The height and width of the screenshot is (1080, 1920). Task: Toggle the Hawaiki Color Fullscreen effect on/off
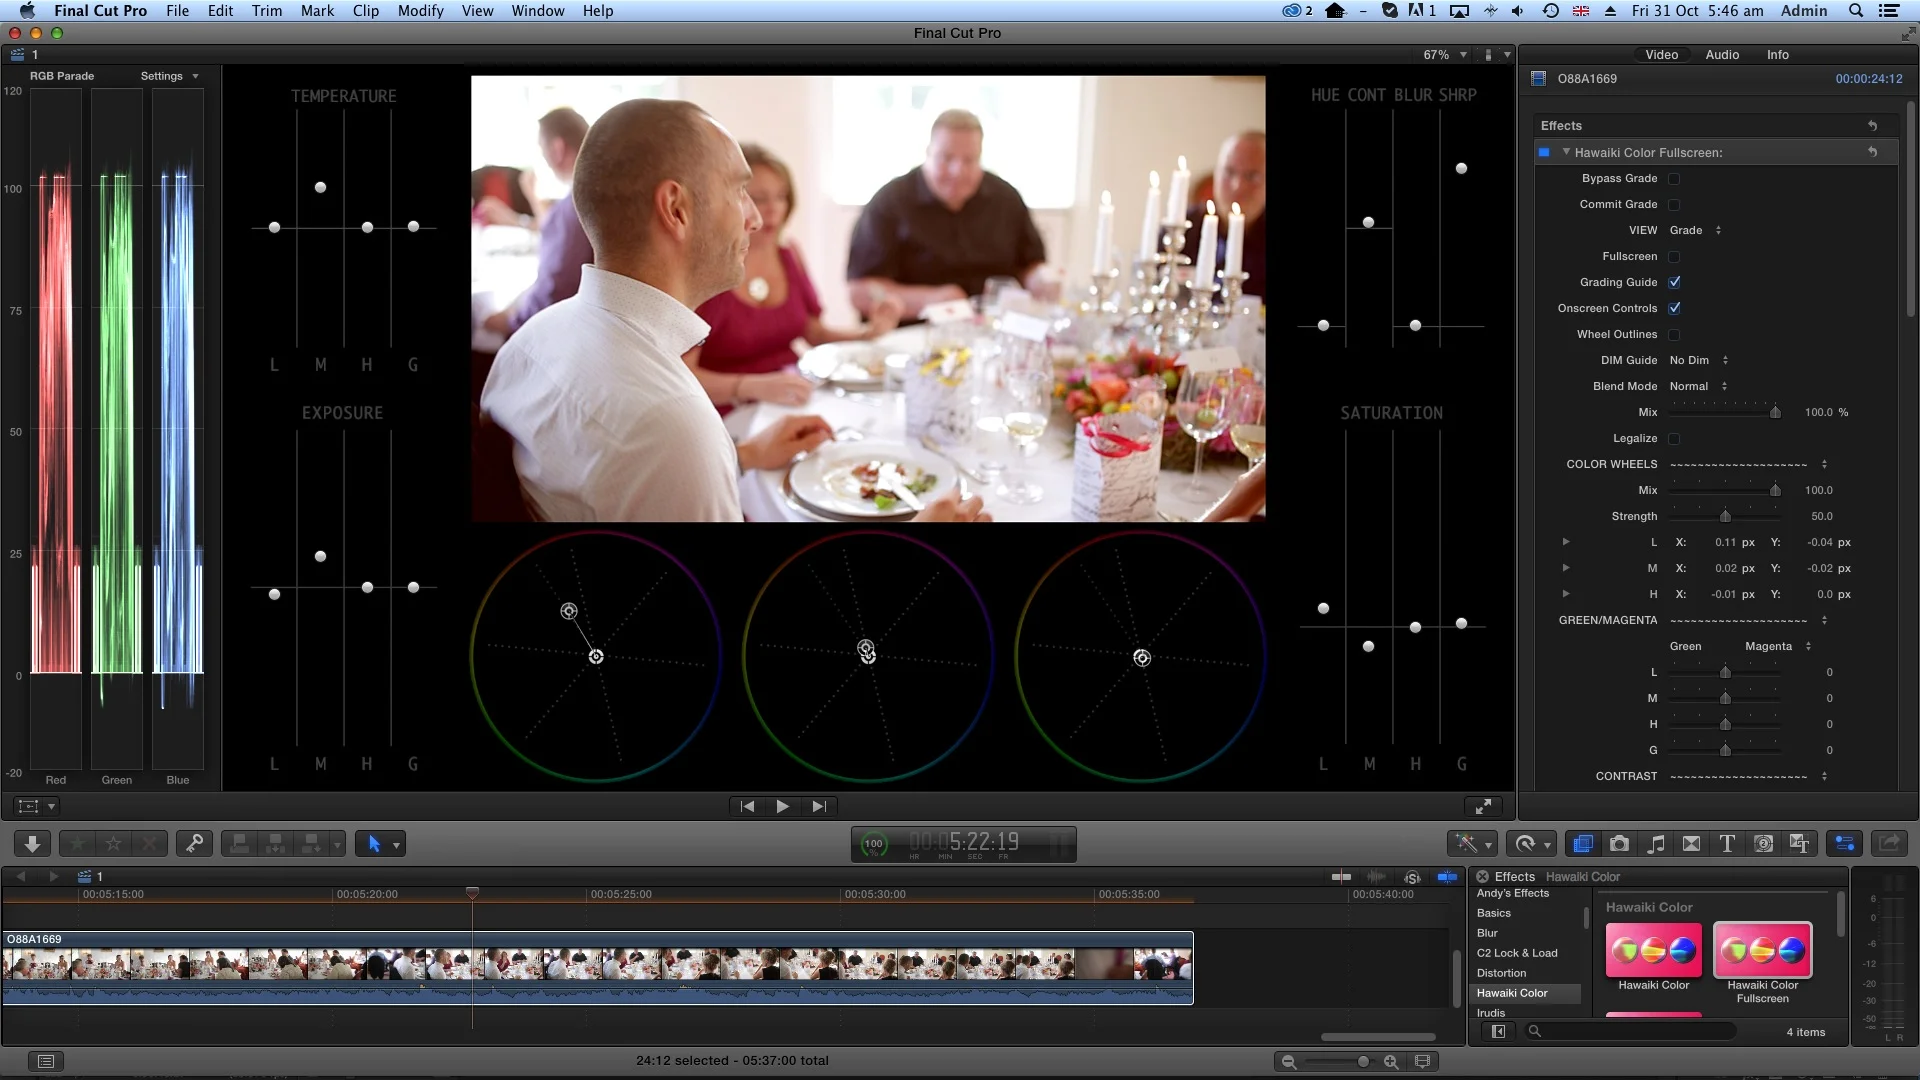point(1544,153)
